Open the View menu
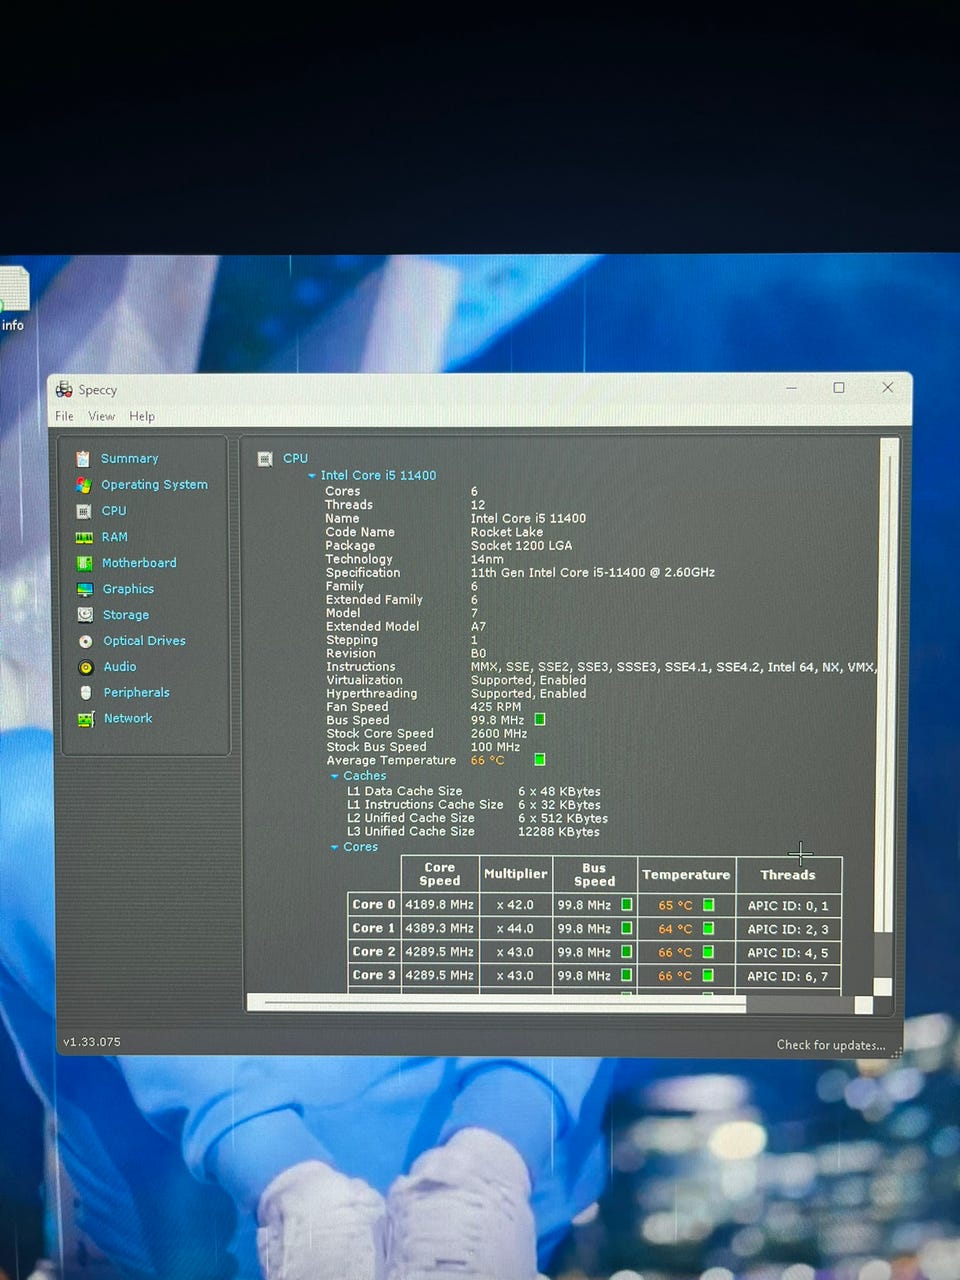 tap(101, 416)
